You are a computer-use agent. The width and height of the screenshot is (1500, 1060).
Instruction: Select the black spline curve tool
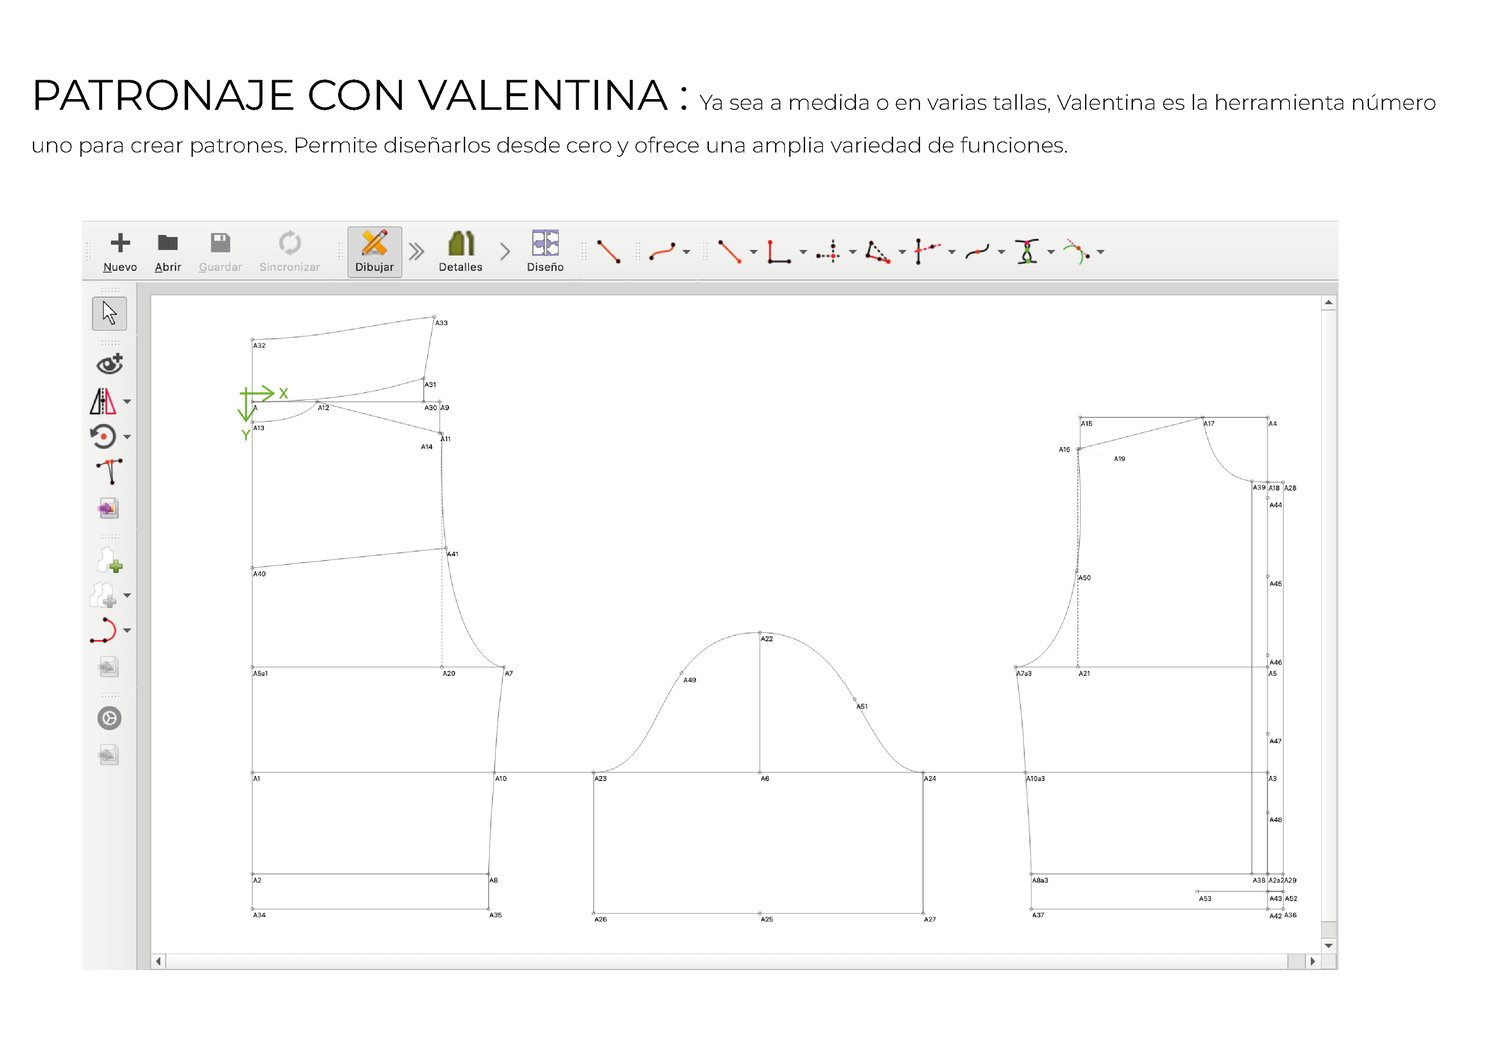click(977, 251)
